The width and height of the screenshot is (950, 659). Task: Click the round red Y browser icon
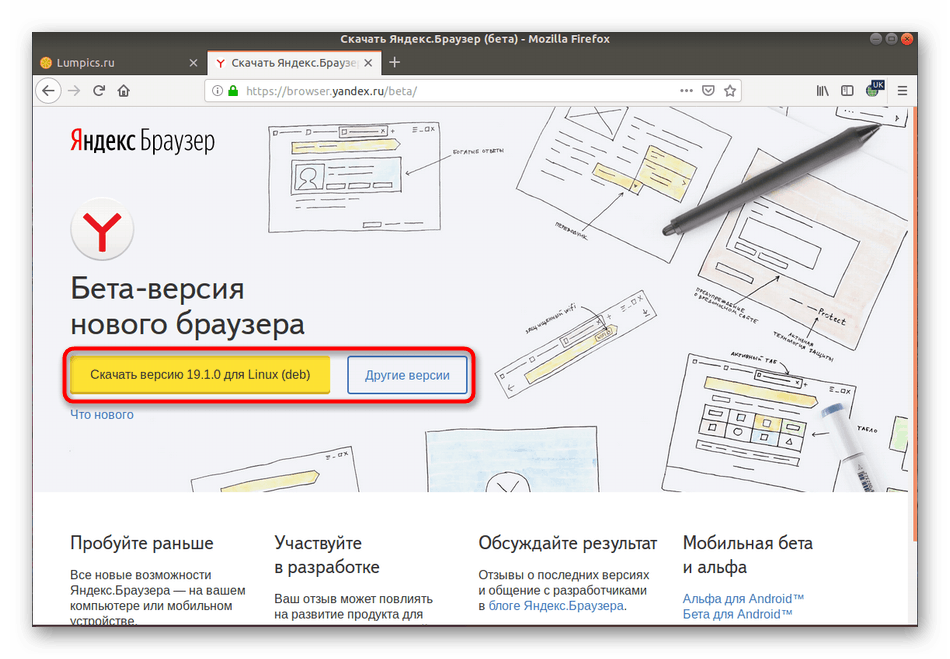[102, 230]
